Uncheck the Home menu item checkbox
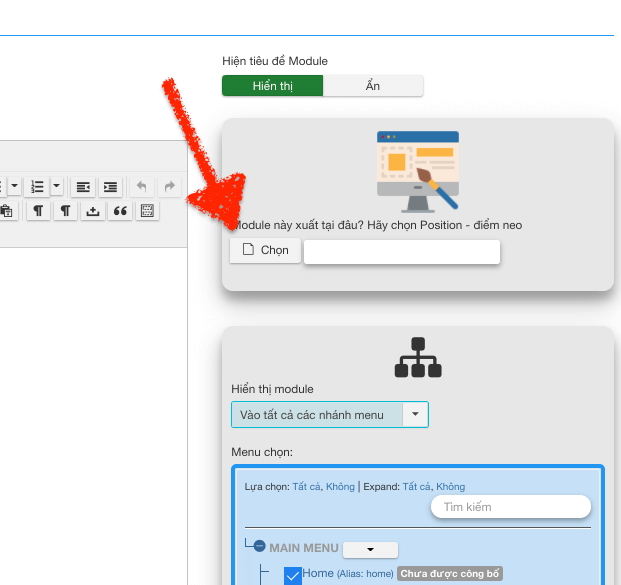Image resolution: width=621 pixels, height=585 pixels. point(293,576)
